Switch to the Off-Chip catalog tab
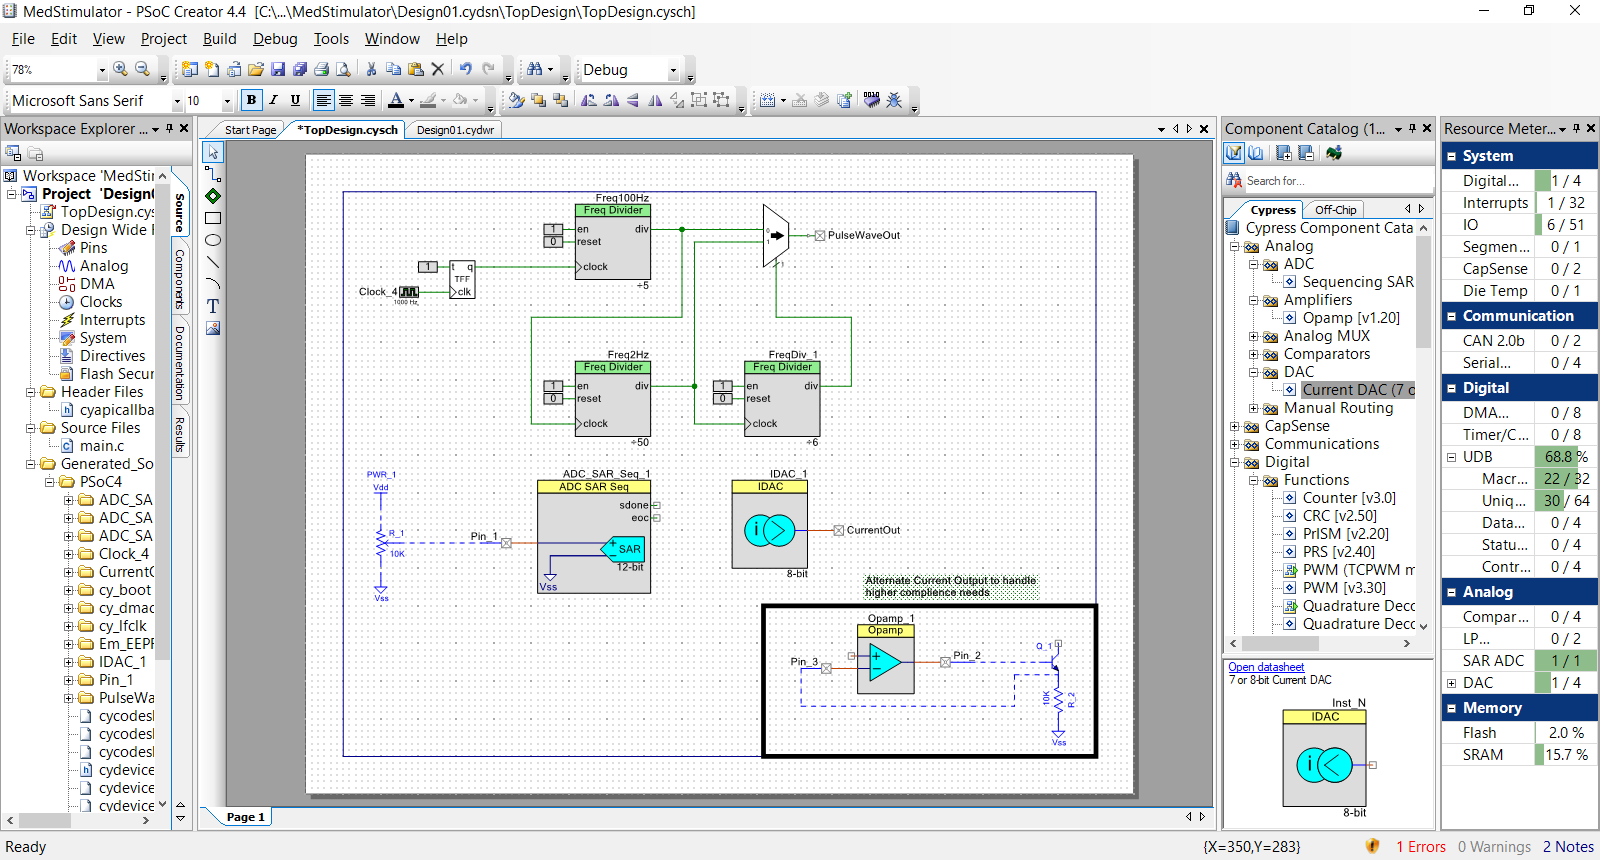The height and width of the screenshot is (860, 1600). coord(1335,210)
